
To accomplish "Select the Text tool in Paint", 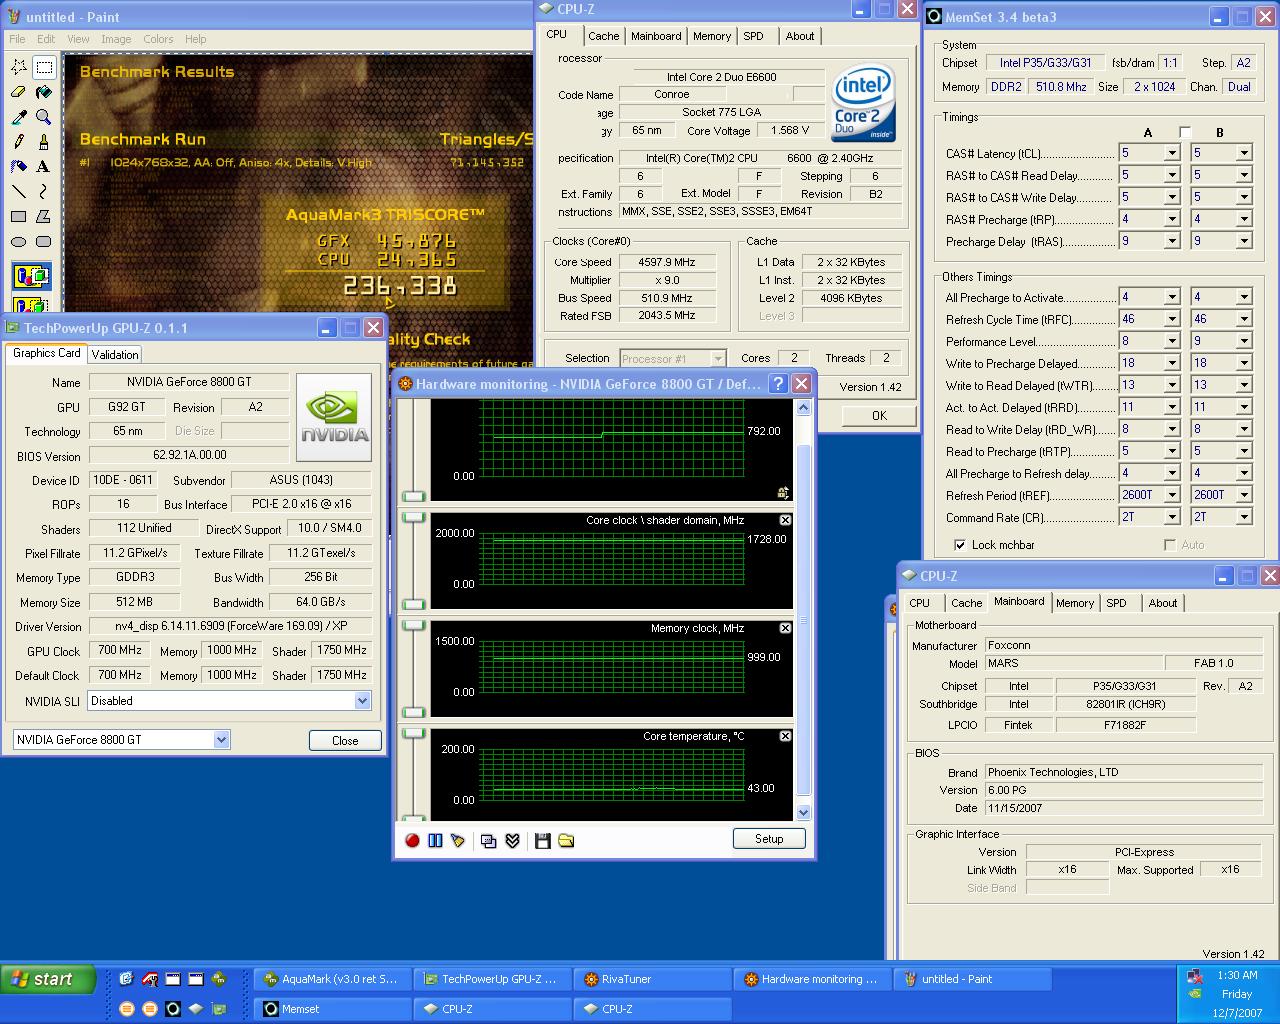I will coord(44,167).
